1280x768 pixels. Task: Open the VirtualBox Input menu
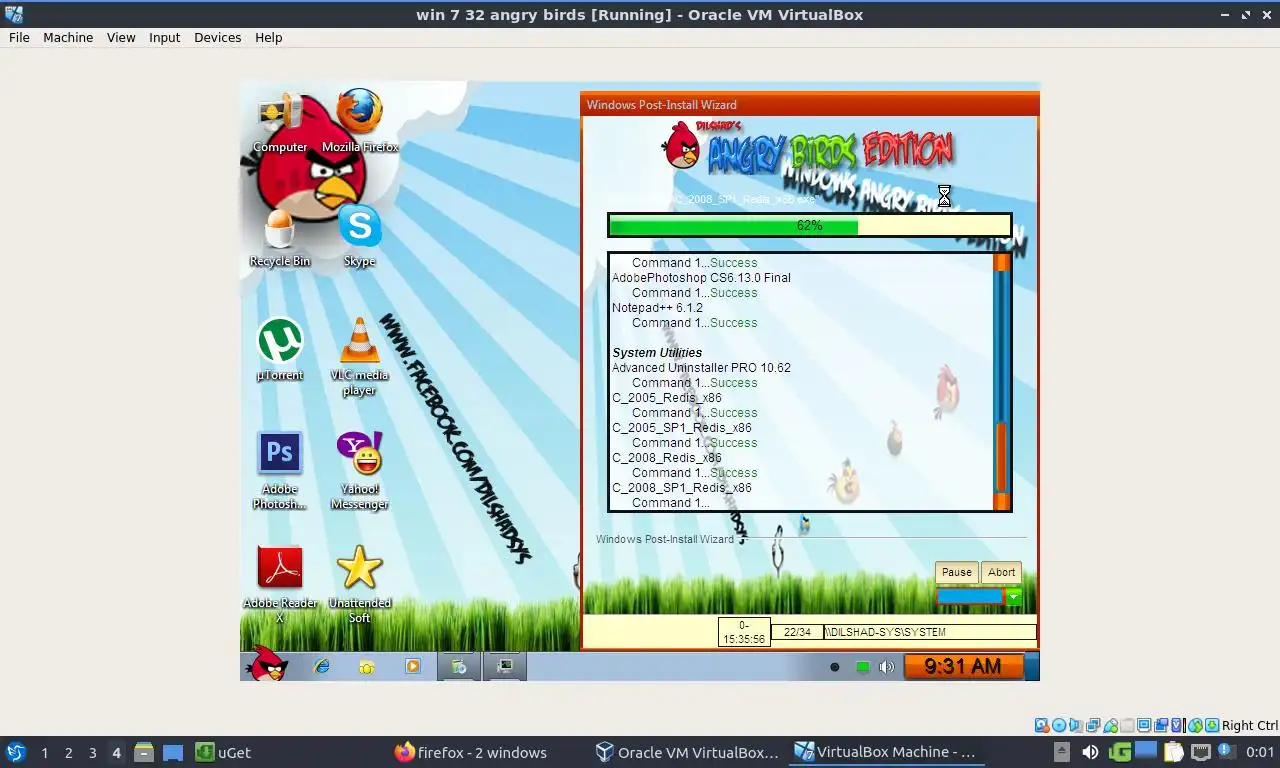point(164,37)
